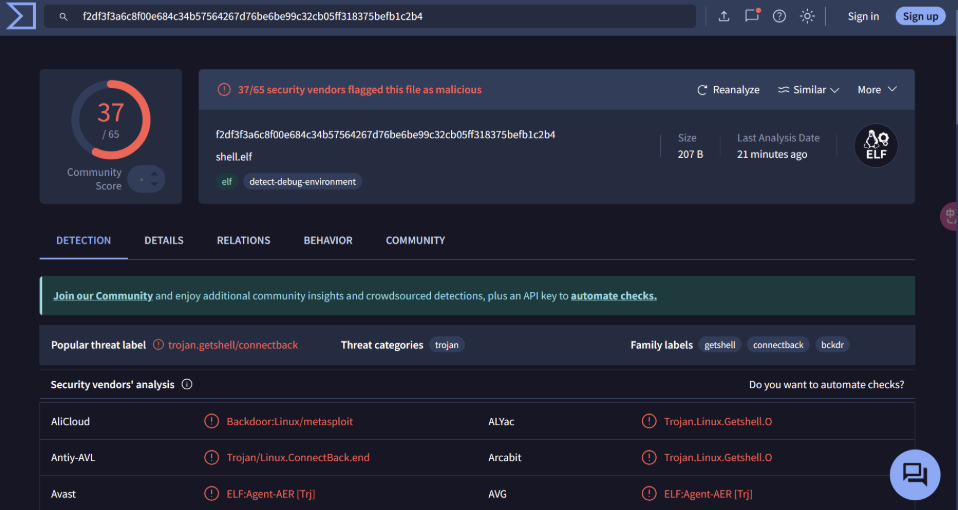Click the bckdr family label
Screen dimensions: 958x510
pyautogui.click(x=832, y=344)
